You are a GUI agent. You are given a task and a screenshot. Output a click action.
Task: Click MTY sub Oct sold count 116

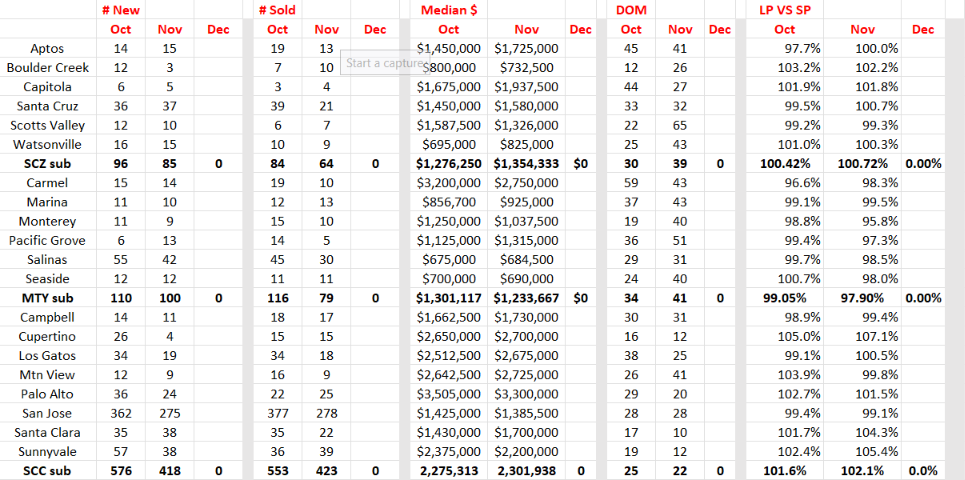(x=278, y=298)
